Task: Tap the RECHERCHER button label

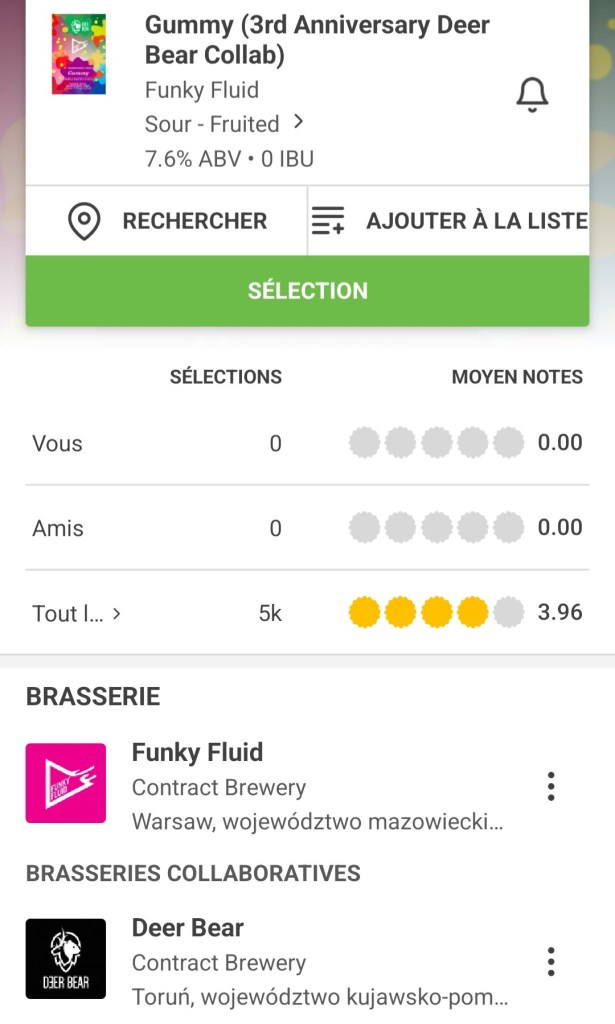Action: [x=194, y=221]
